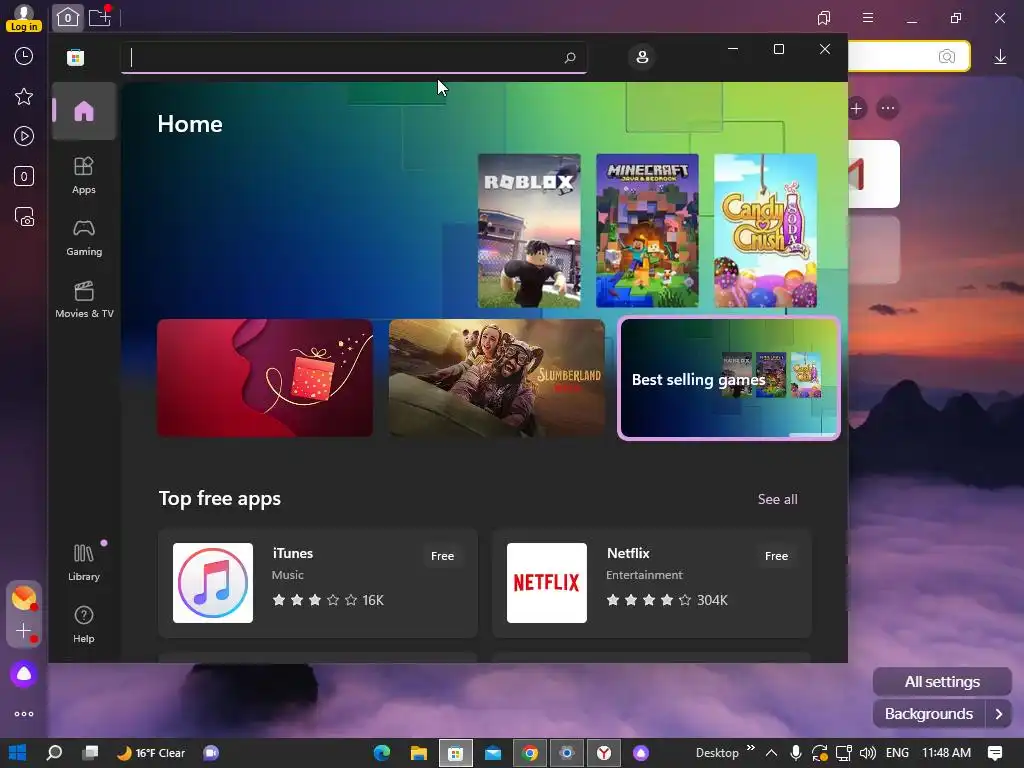Click the iTunes app icon
The image size is (1024, 768).
(213, 583)
